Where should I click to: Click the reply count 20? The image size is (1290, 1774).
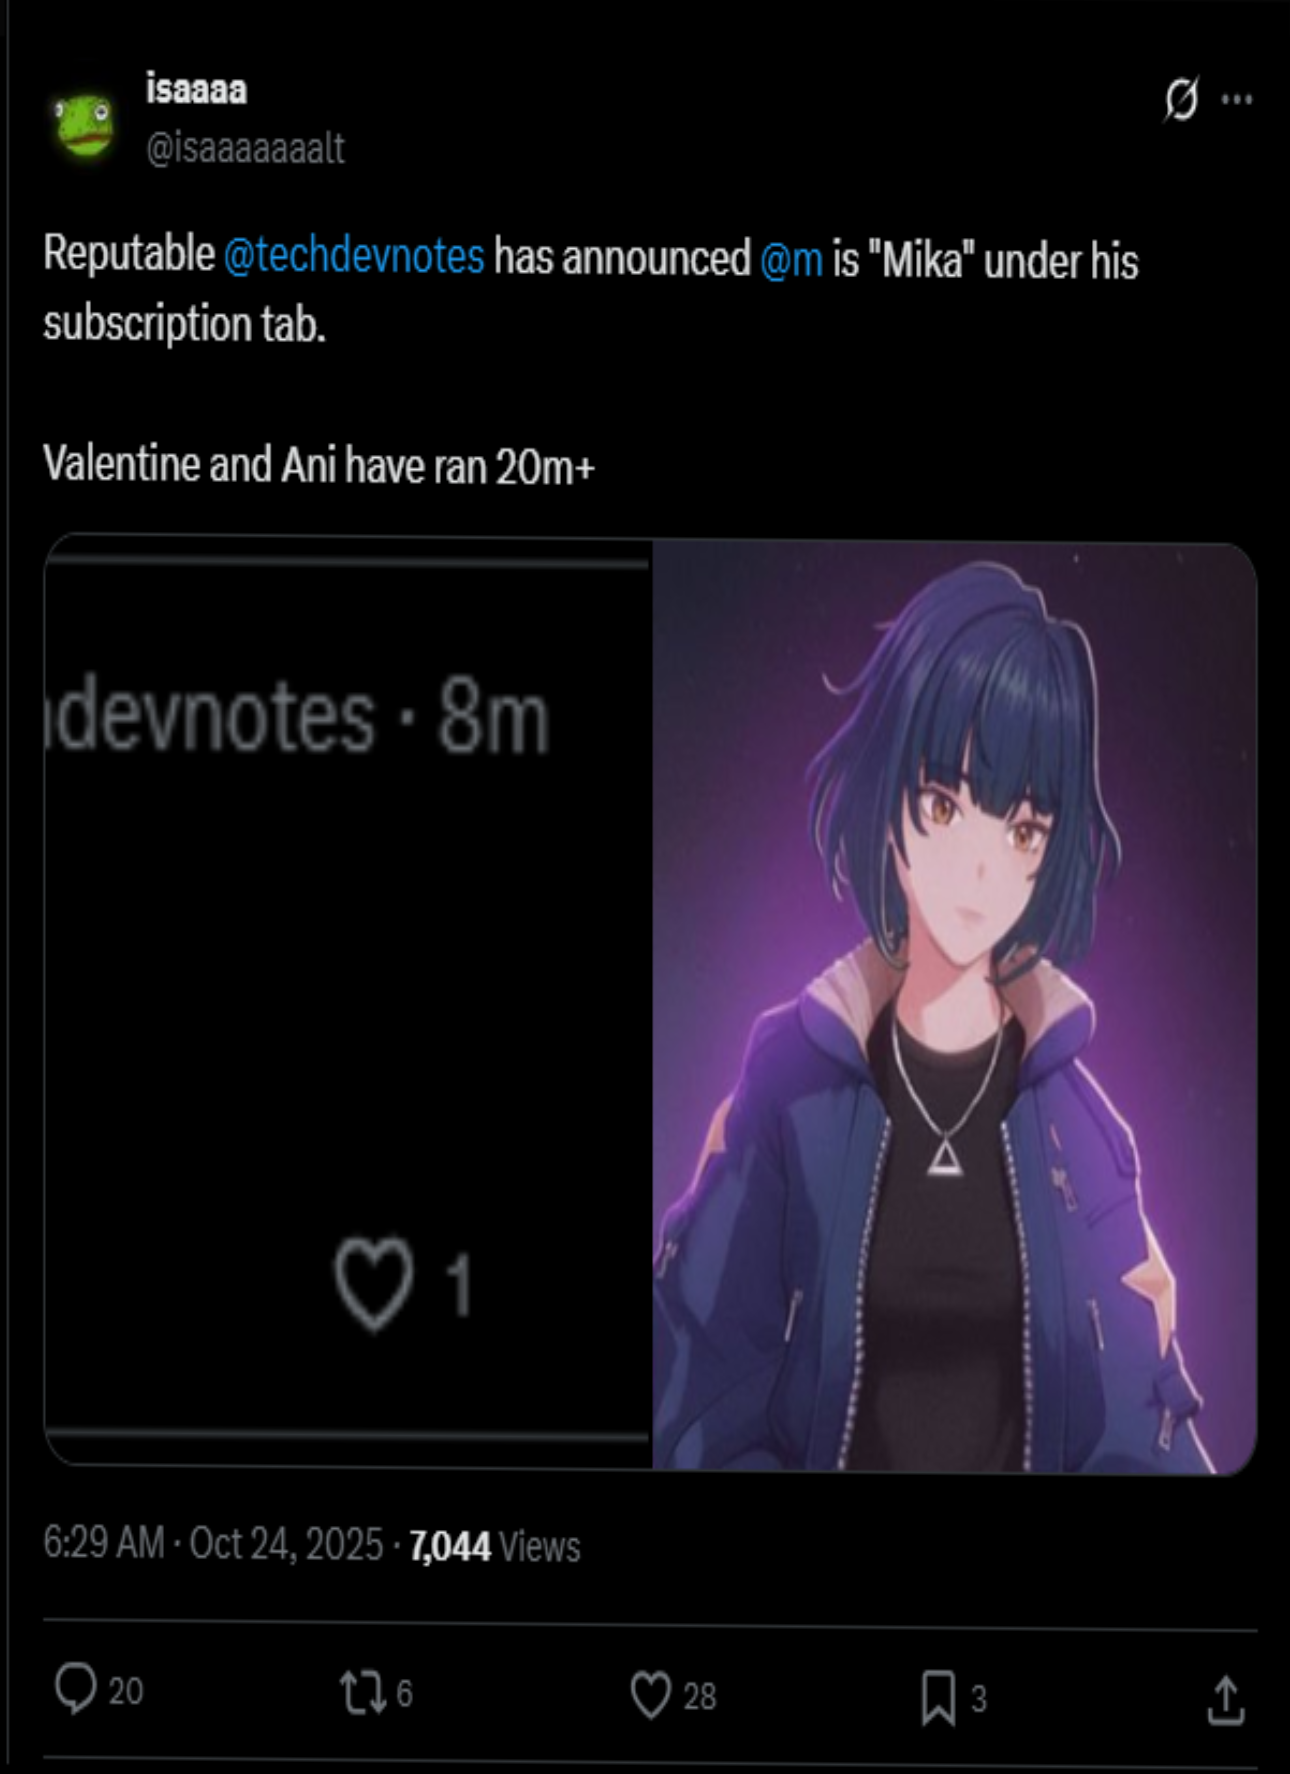pyautogui.click(x=126, y=1691)
